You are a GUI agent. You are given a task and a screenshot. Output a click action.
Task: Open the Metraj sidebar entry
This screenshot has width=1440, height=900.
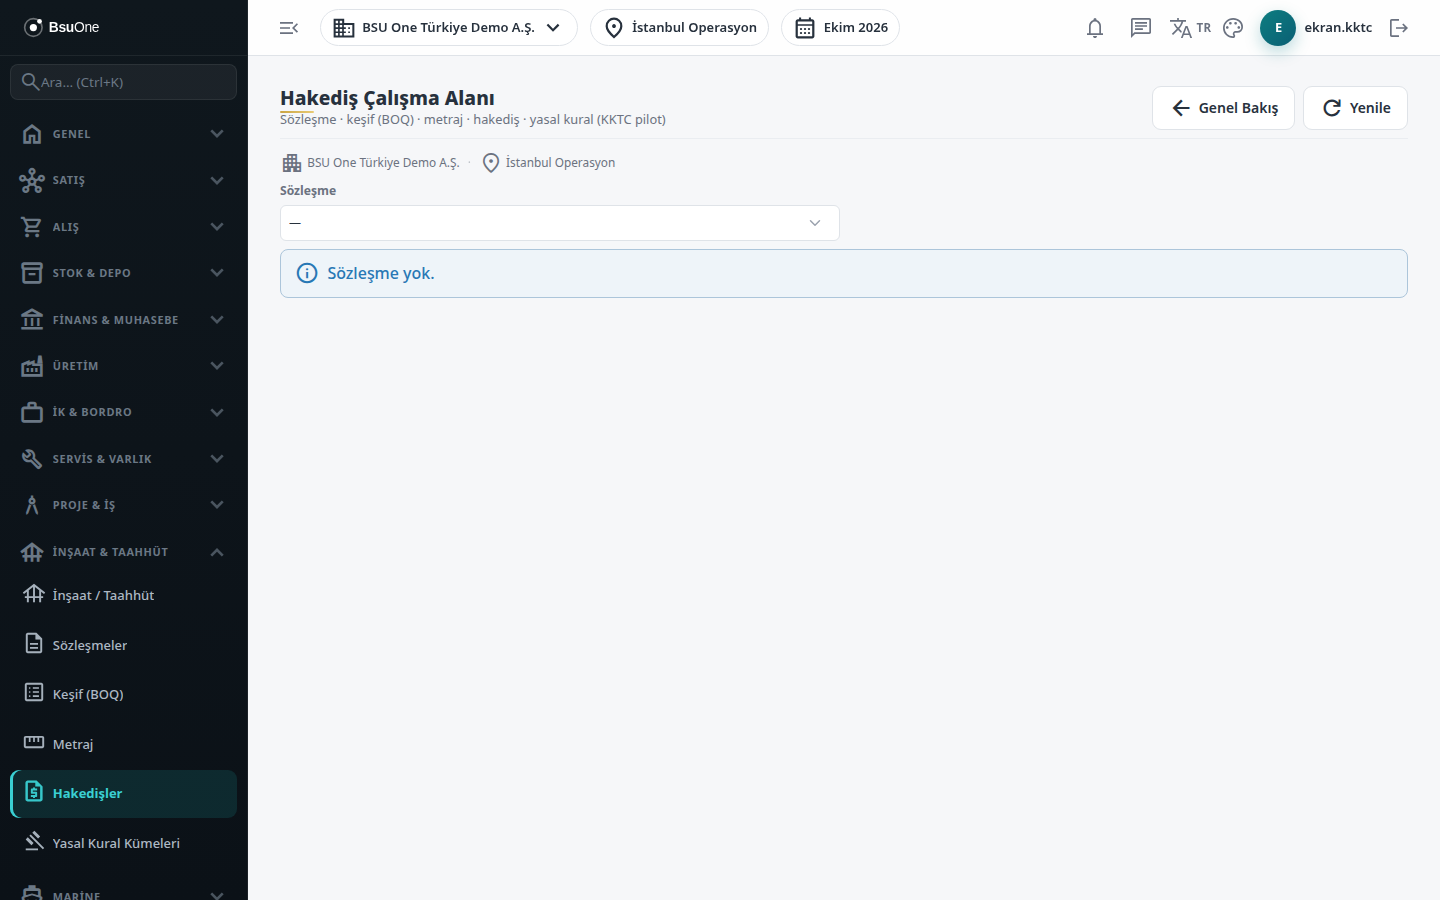point(124,744)
